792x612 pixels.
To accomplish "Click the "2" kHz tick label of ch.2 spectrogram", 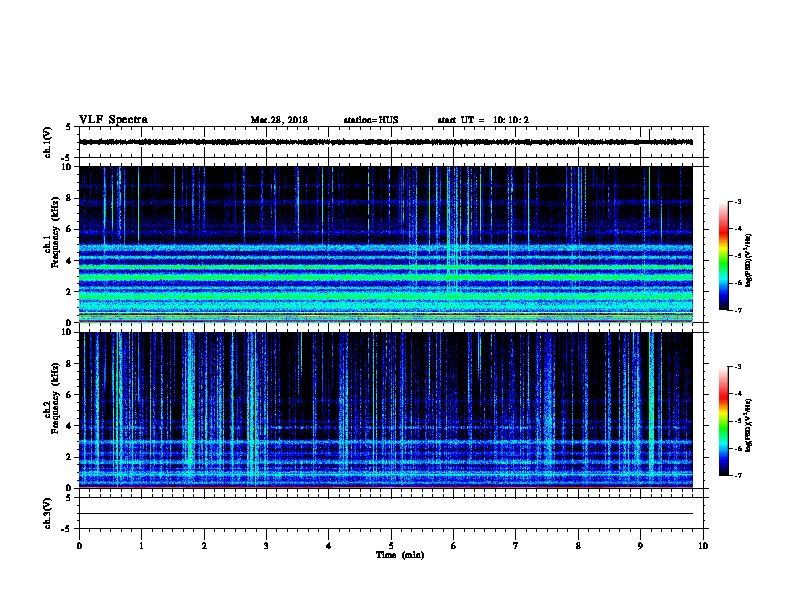I will pos(69,457).
